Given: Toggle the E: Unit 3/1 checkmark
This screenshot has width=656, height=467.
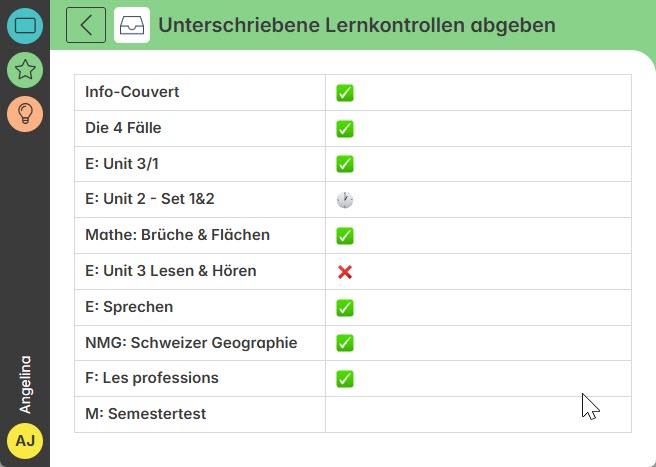Looking at the screenshot, I should pos(345,164).
